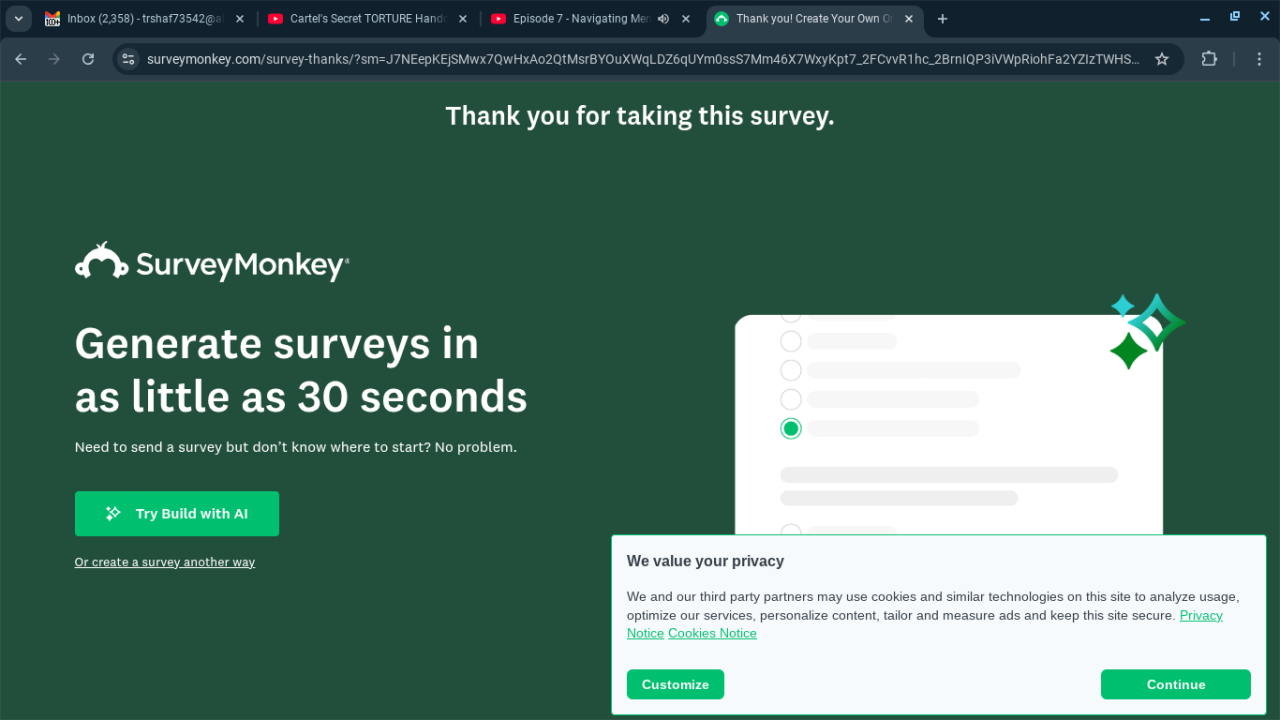
Task: Switch to Episode 7 - Navigating tab
Action: tap(575, 19)
